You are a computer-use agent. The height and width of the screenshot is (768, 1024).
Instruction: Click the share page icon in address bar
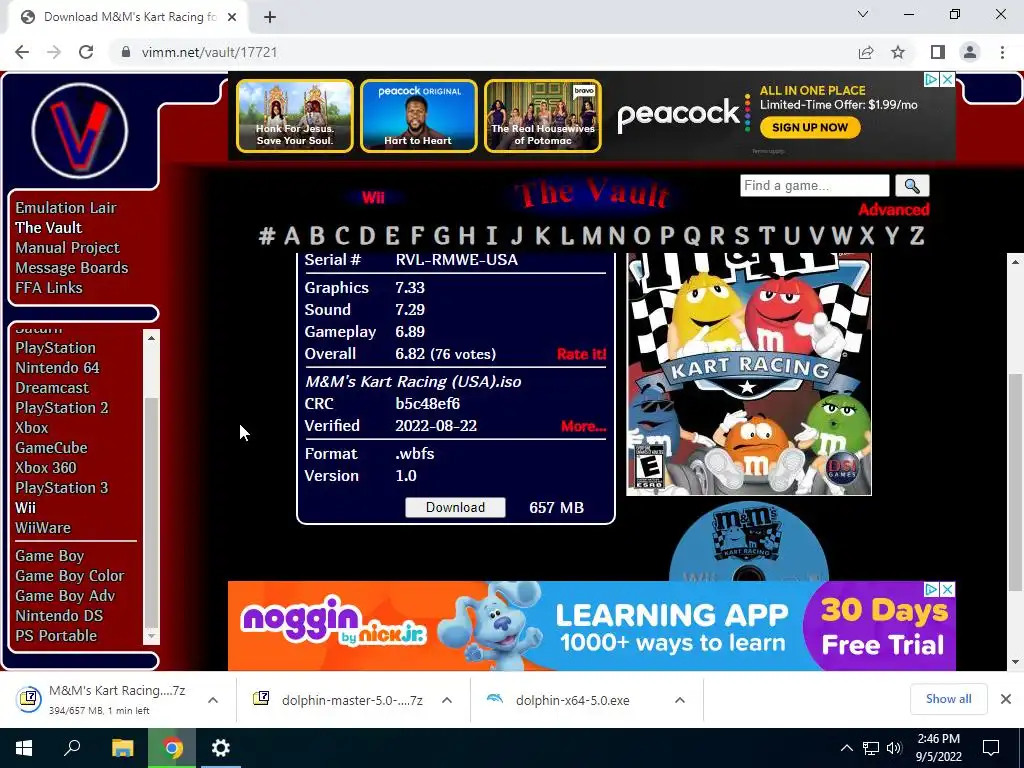[x=866, y=52]
